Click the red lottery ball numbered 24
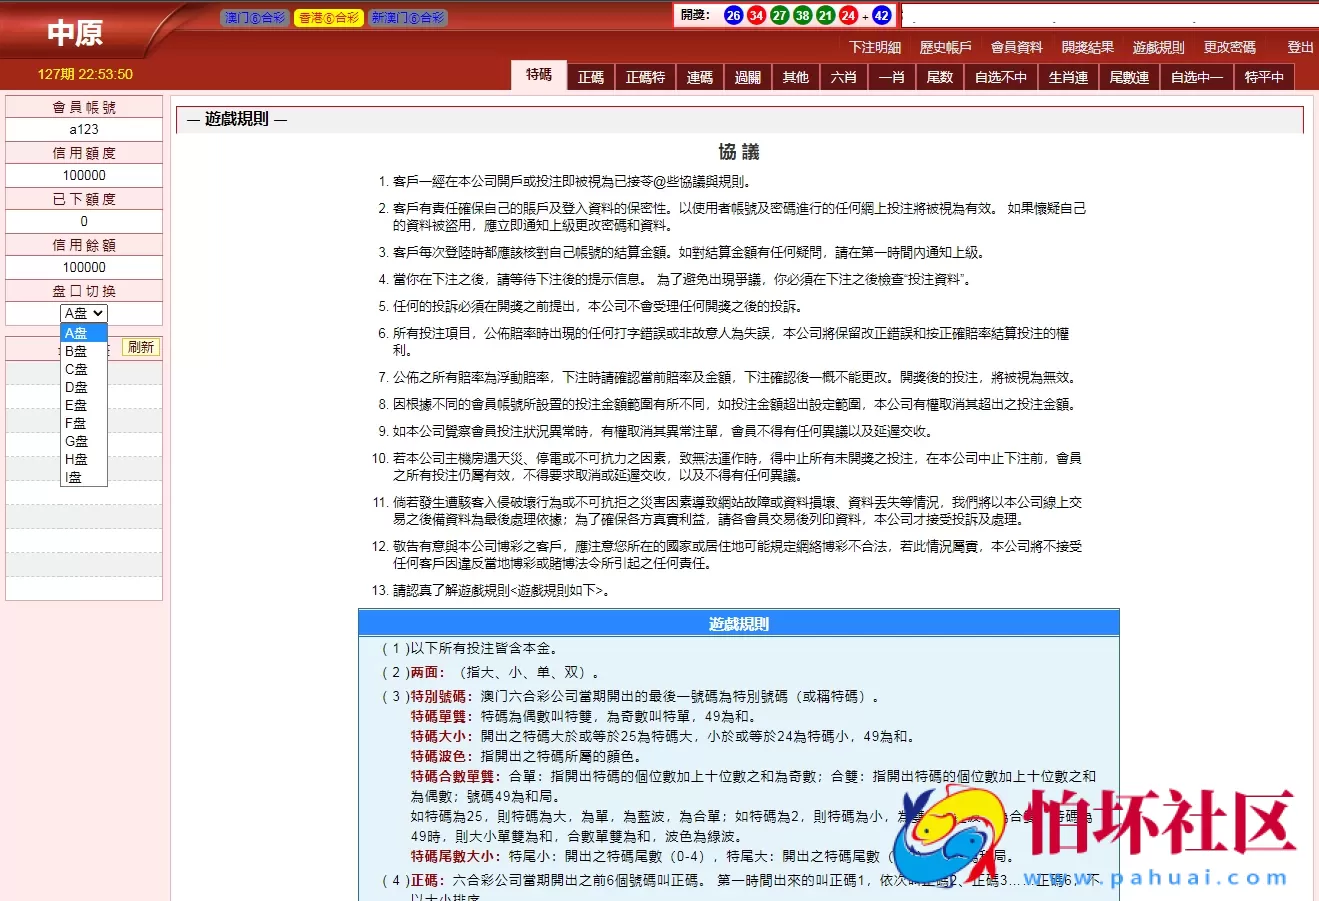Screen dimensions: 1319x901 coord(847,15)
